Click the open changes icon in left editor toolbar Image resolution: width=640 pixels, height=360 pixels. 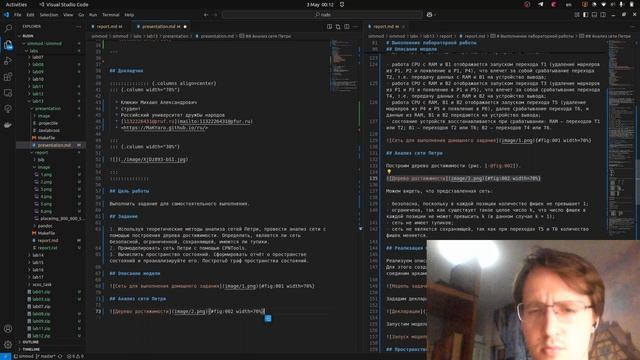pyautogui.click(x=338, y=27)
